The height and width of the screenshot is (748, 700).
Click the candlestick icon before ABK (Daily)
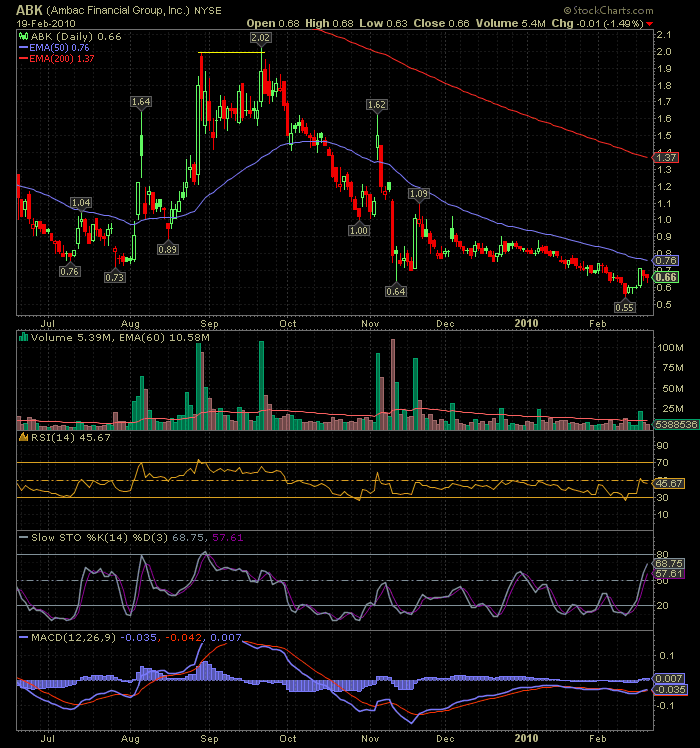pos(23,36)
